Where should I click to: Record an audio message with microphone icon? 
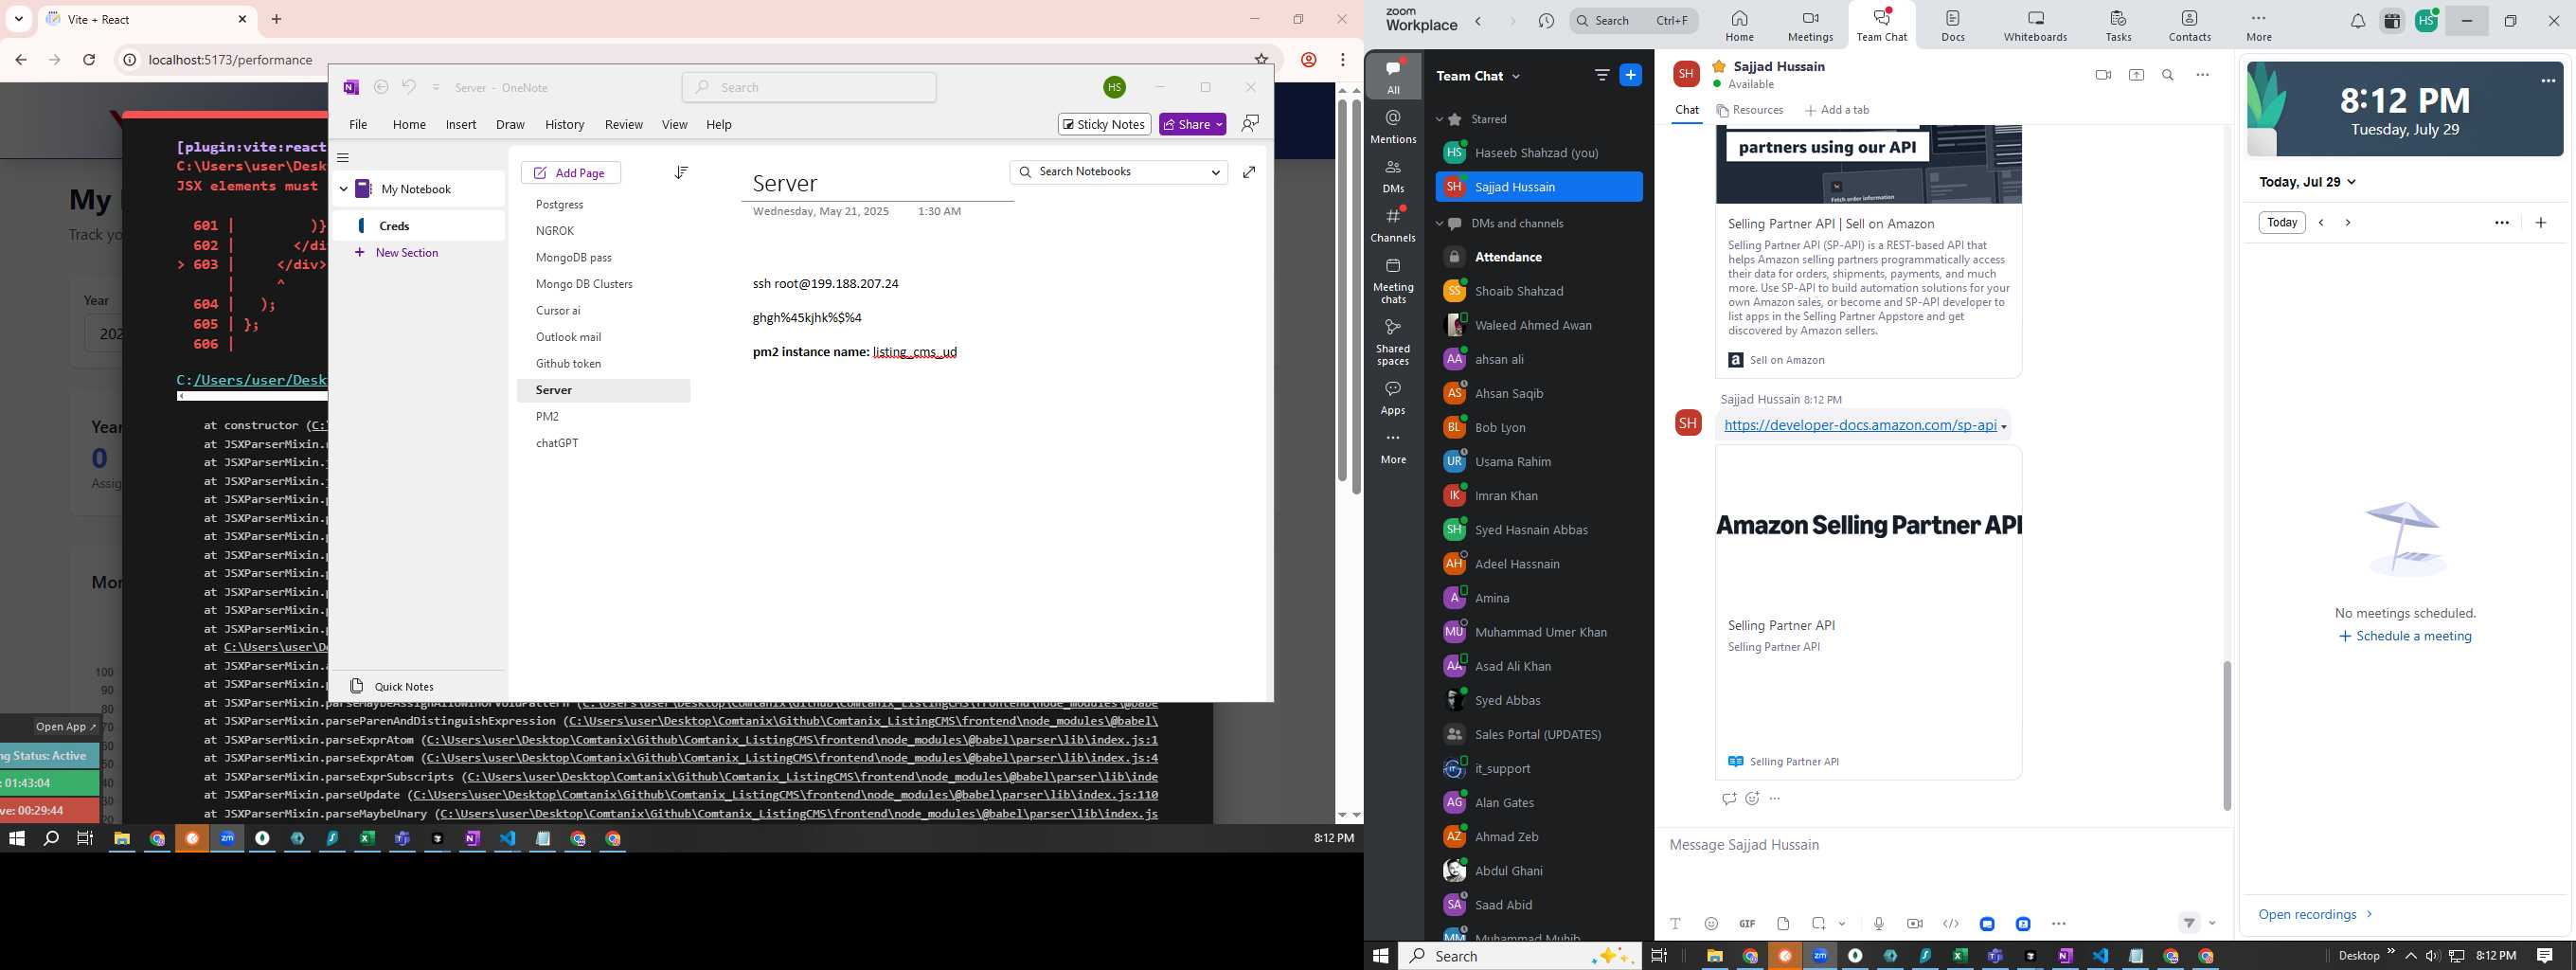coord(1879,923)
